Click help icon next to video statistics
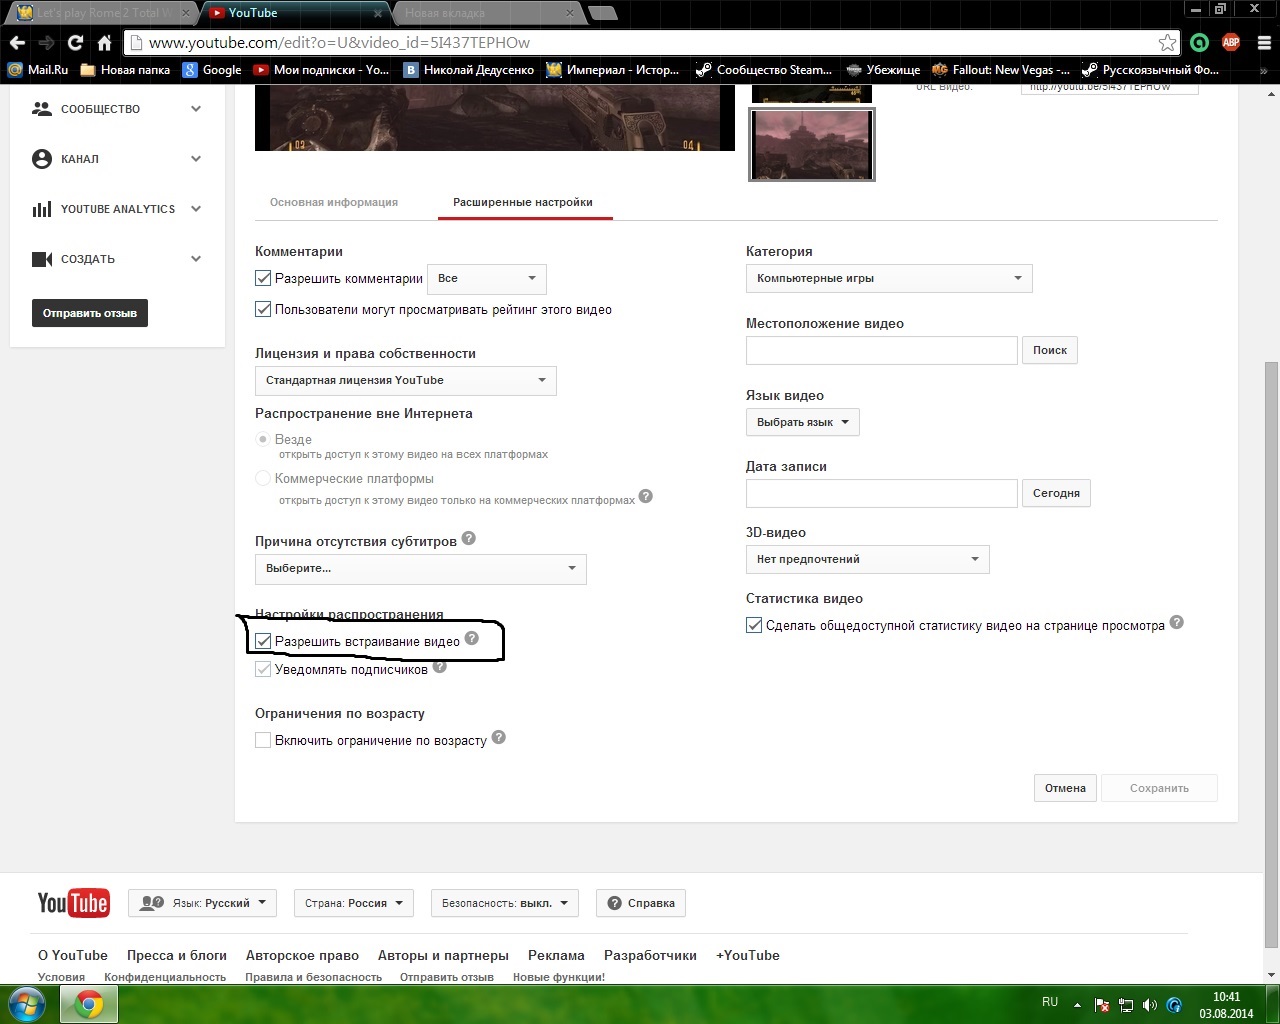The image size is (1280, 1024). pos(1177,623)
